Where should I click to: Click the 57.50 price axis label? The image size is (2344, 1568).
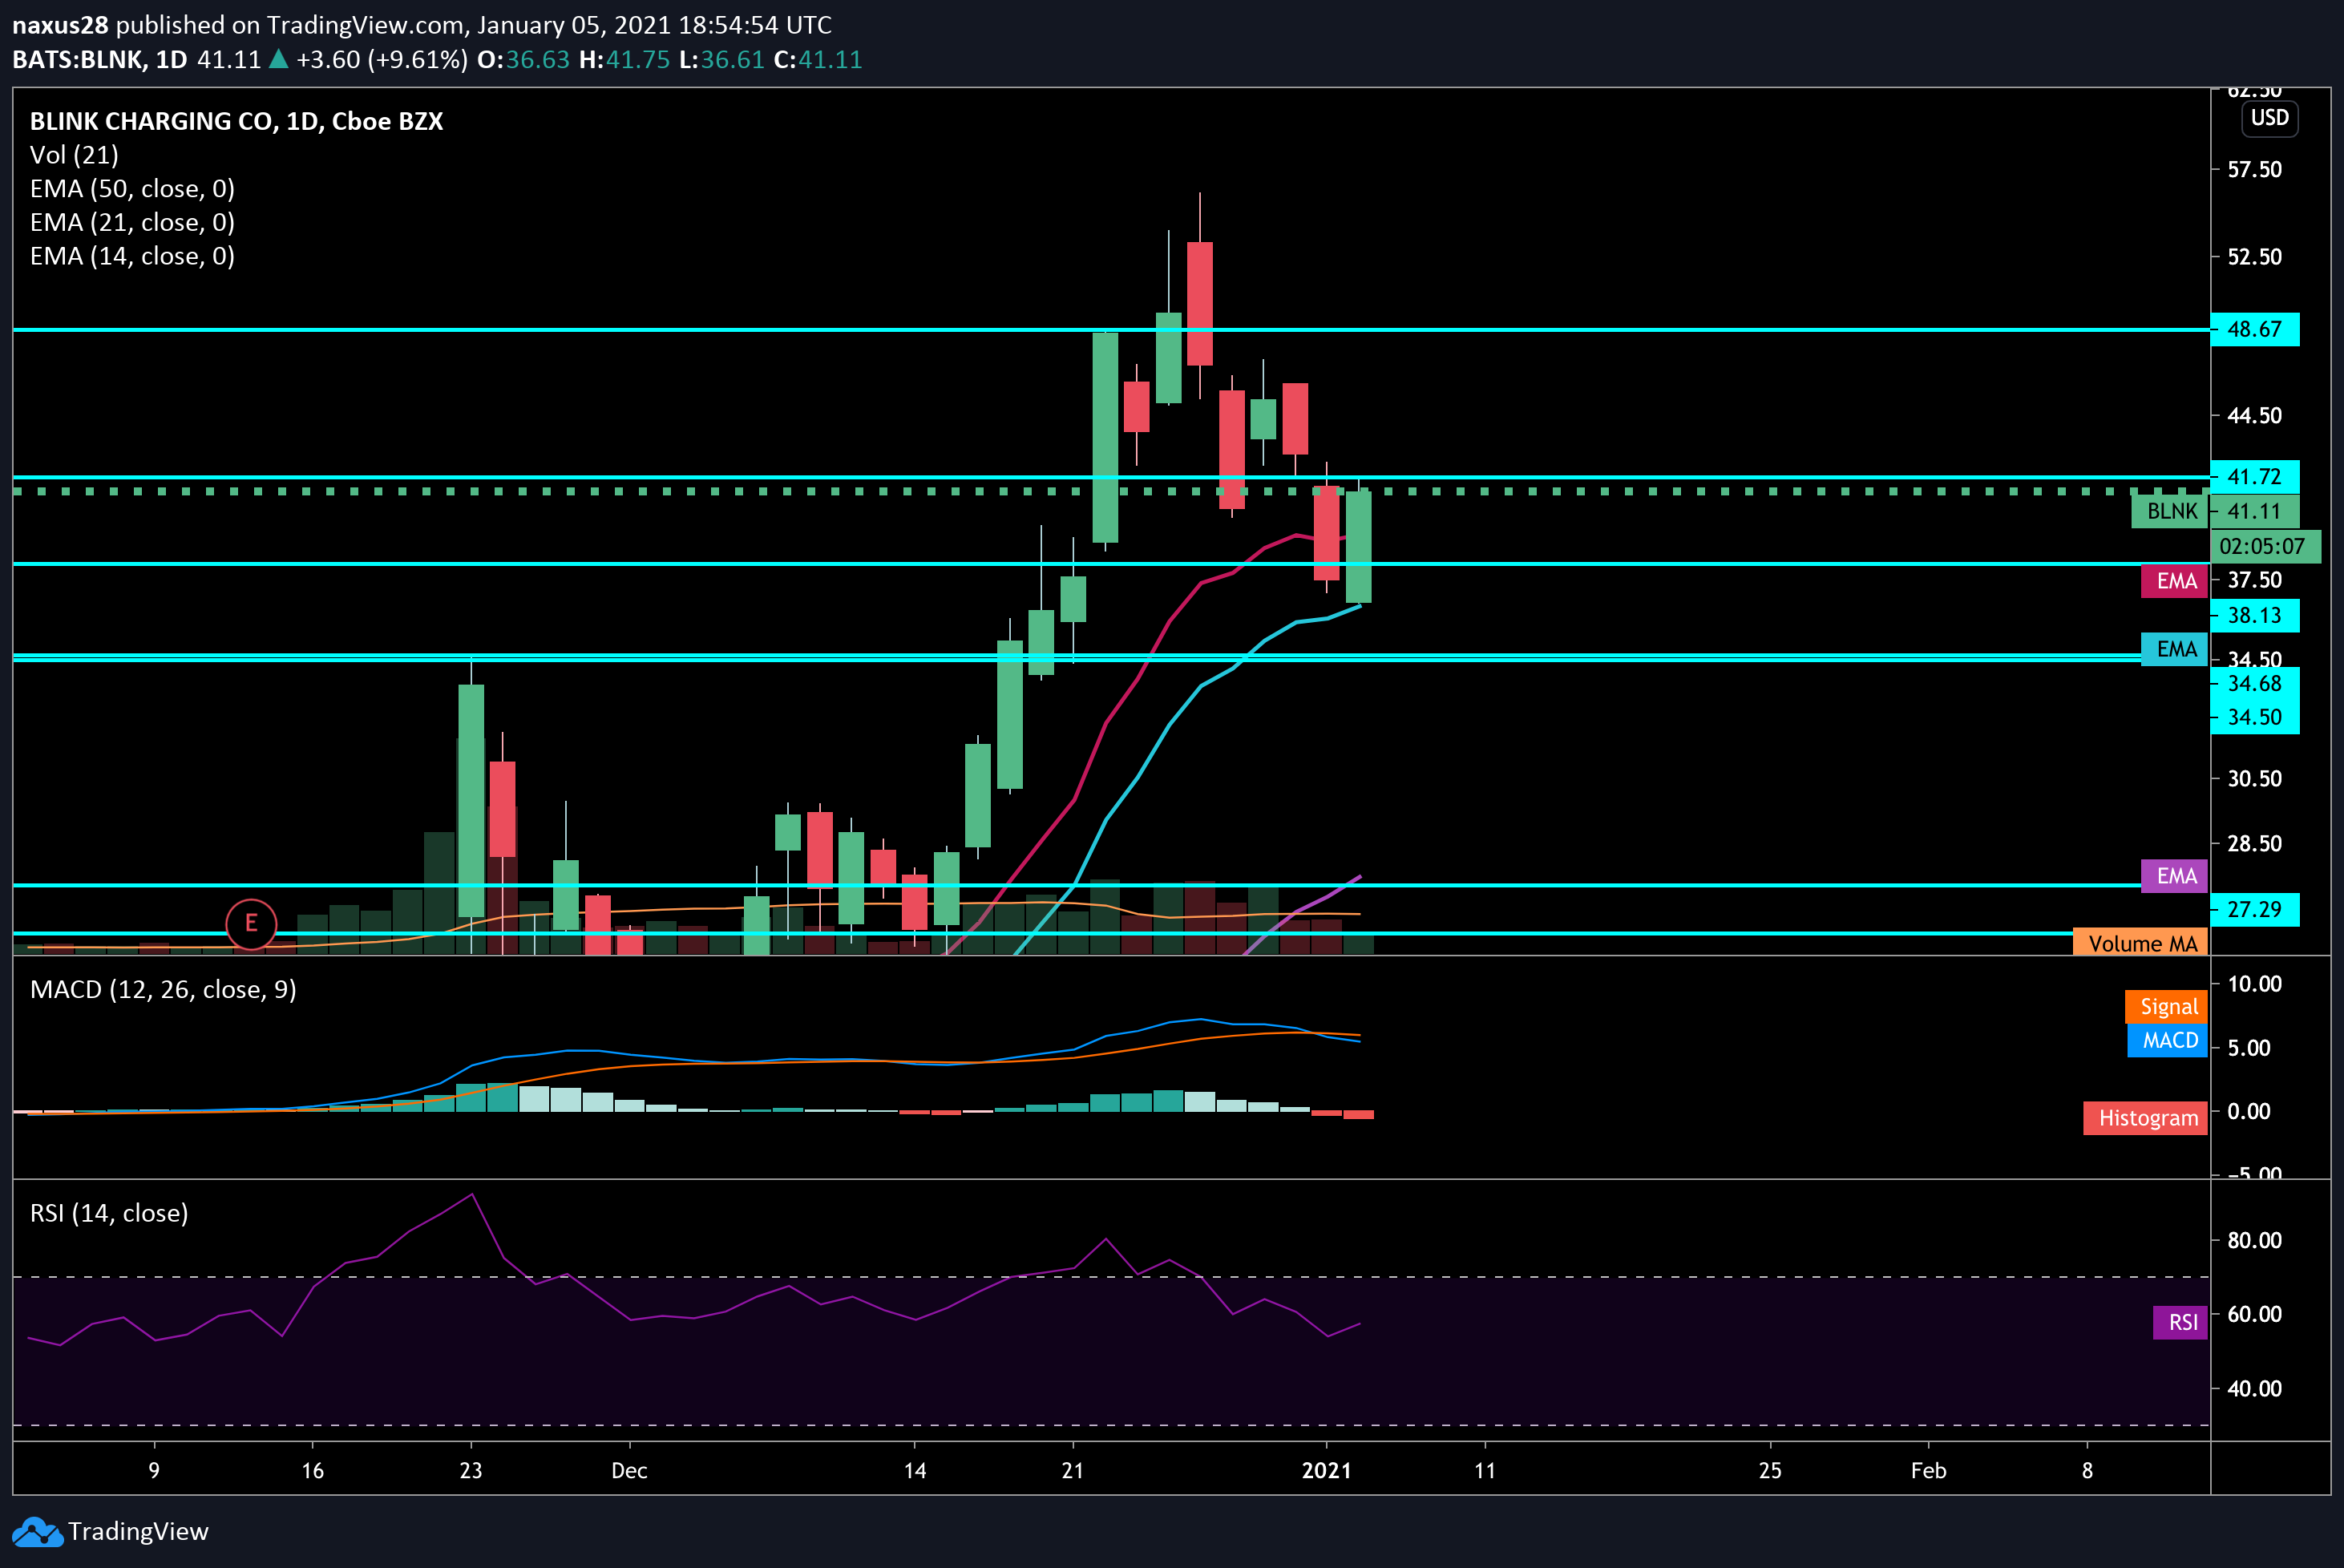pyautogui.click(x=2255, y=169)
